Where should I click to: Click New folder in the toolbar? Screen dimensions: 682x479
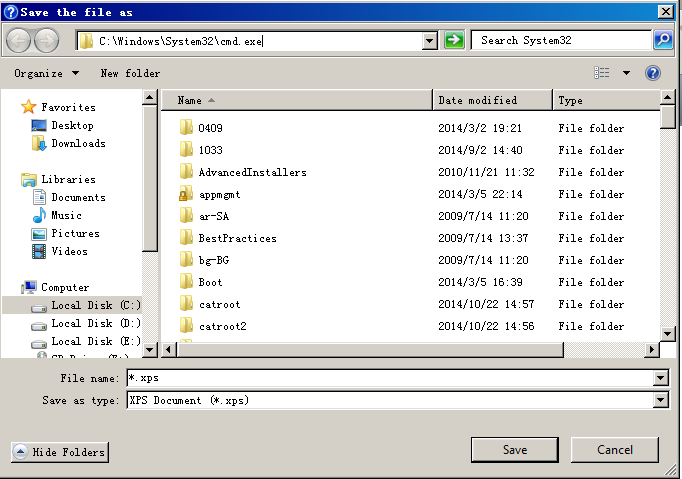(130, 73)
